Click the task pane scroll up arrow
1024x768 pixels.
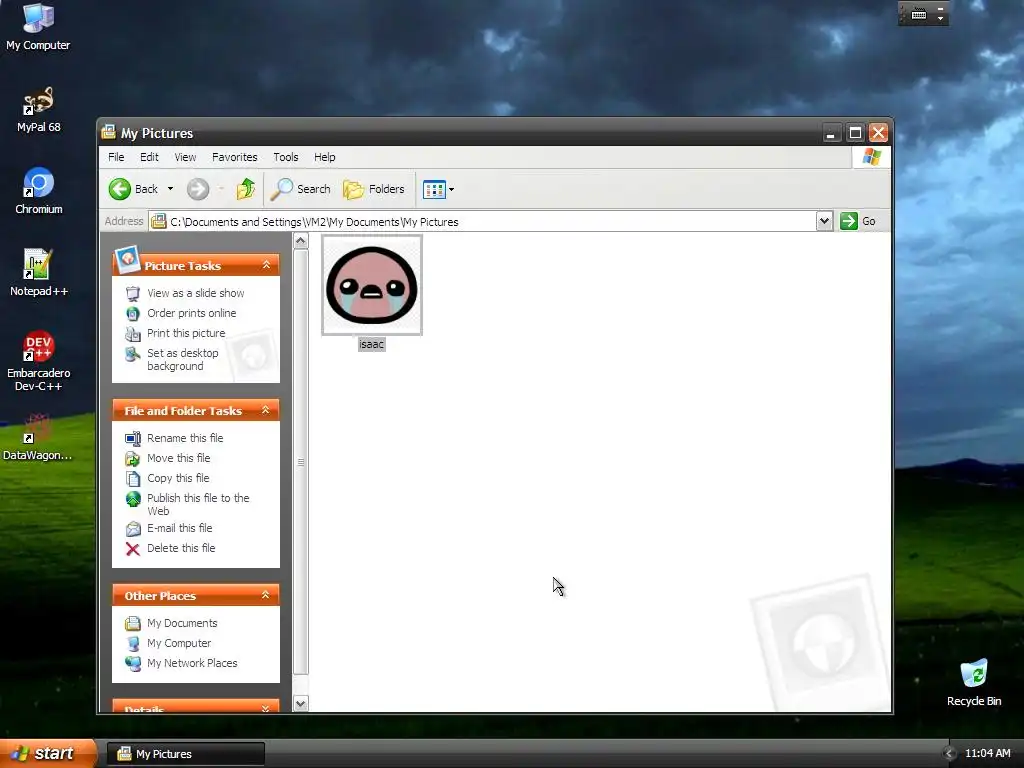[x=300, y=241]
